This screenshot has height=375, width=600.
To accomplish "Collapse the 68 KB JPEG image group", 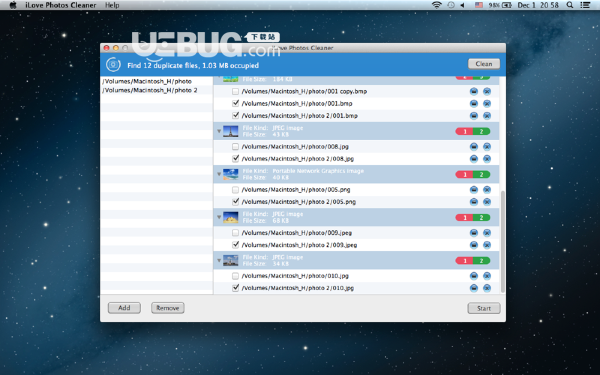I will coord(219,217).
